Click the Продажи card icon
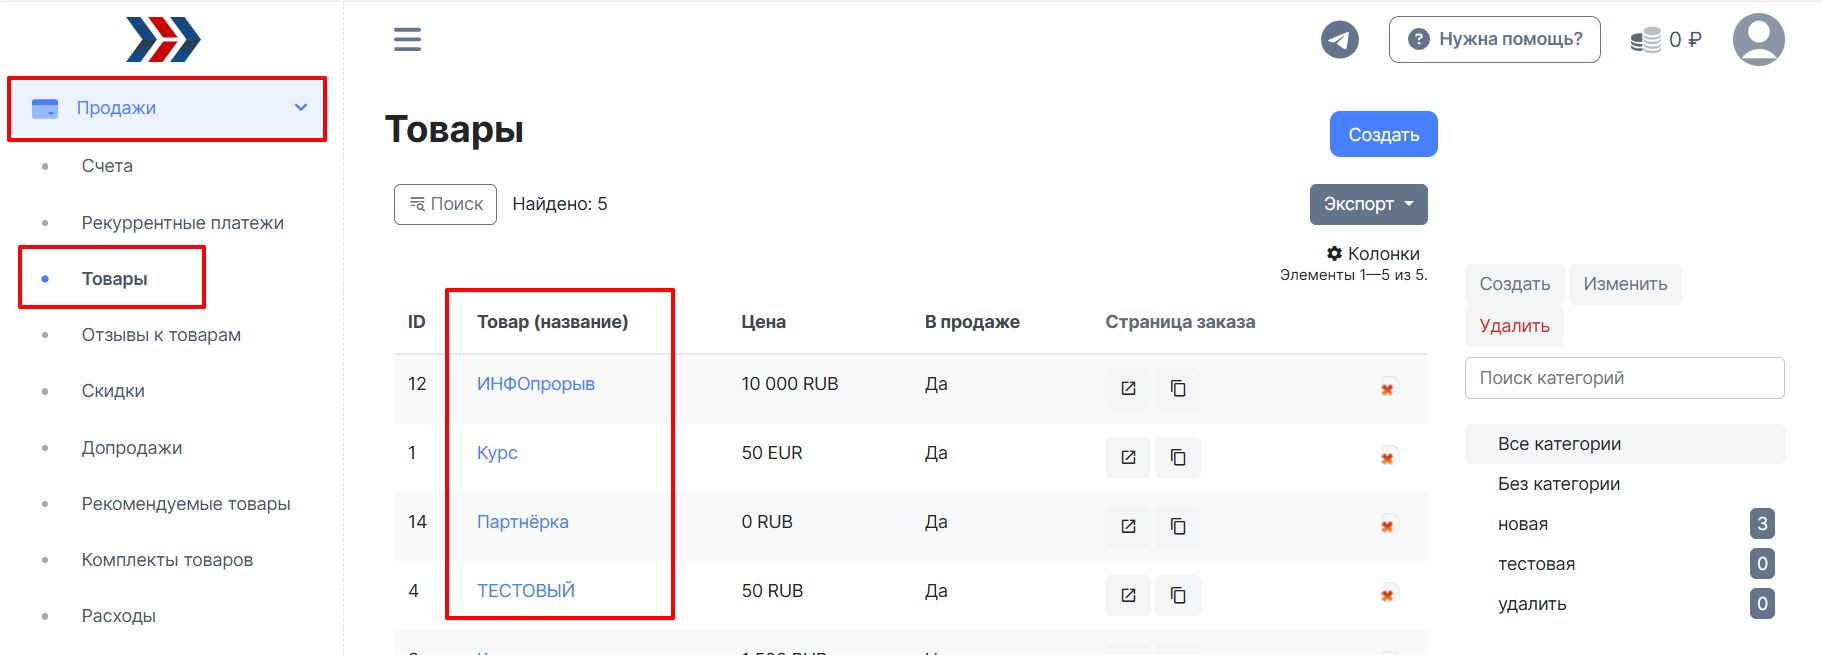1822x655 pixels. pyautogui.click(x=45, y=108)
